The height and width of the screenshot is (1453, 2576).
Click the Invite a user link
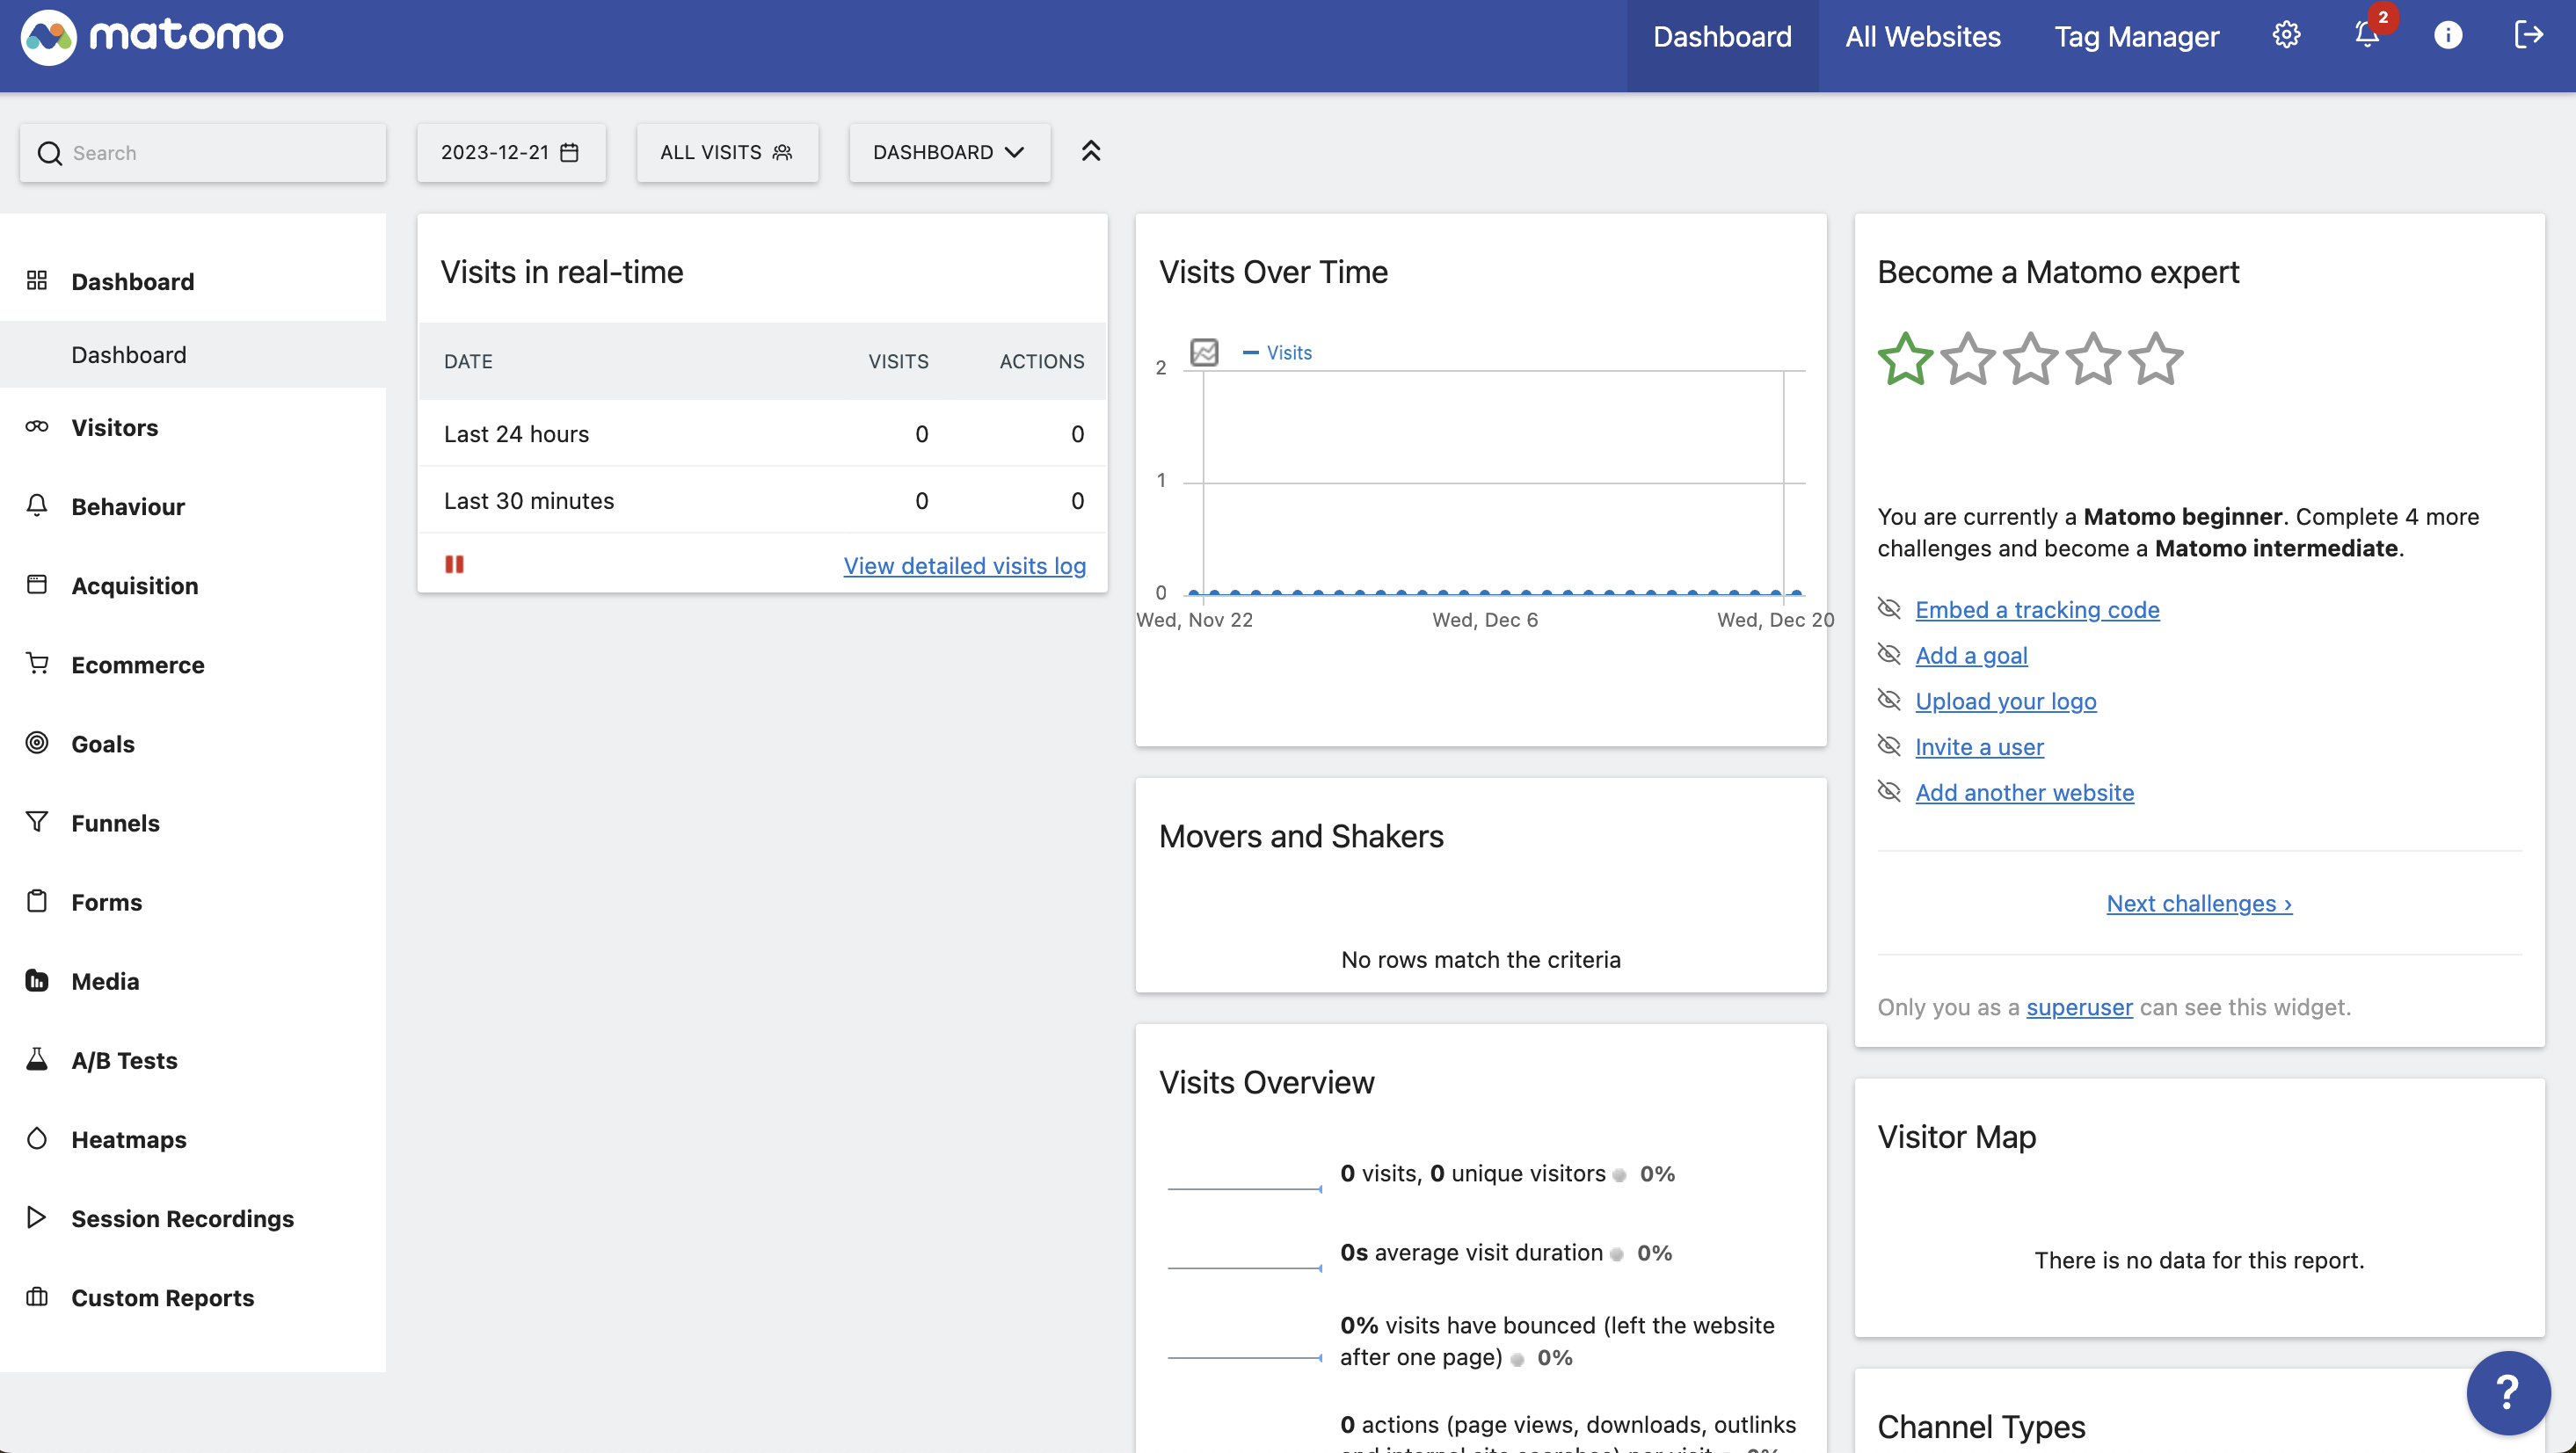[x=1979, y=746]
